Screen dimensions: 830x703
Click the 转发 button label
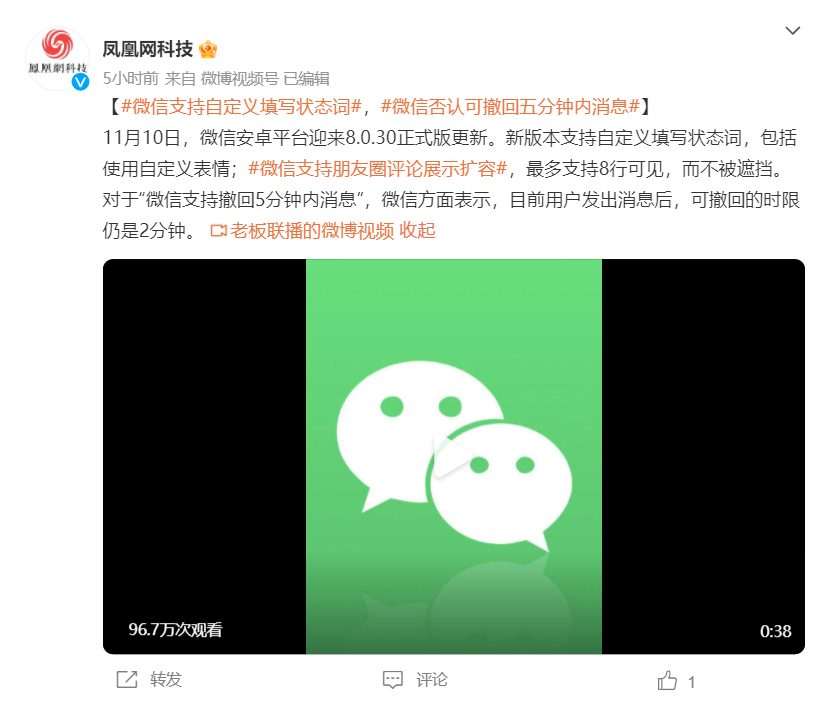click(166, 680)
